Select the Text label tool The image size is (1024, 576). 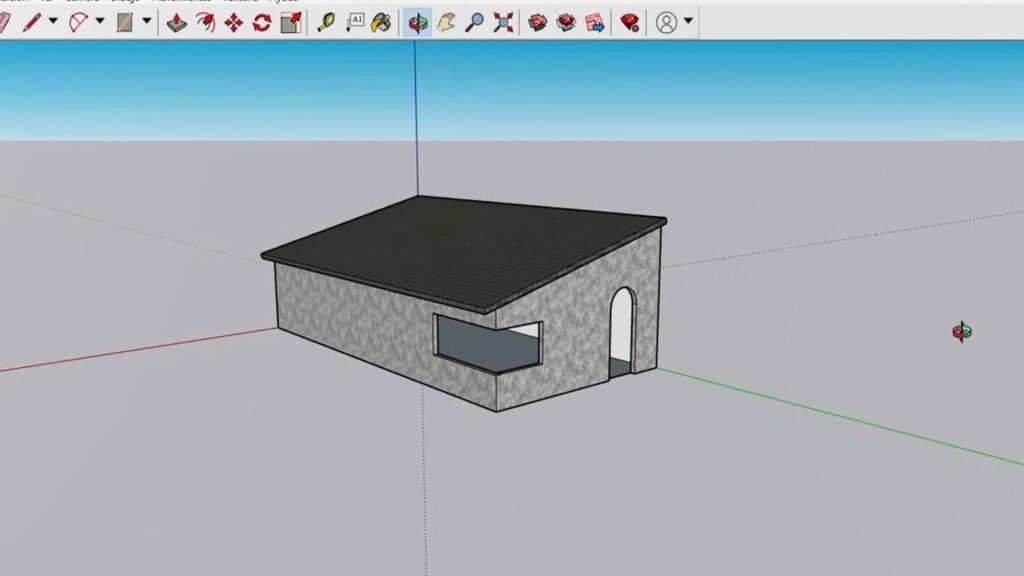pos(354,23)
